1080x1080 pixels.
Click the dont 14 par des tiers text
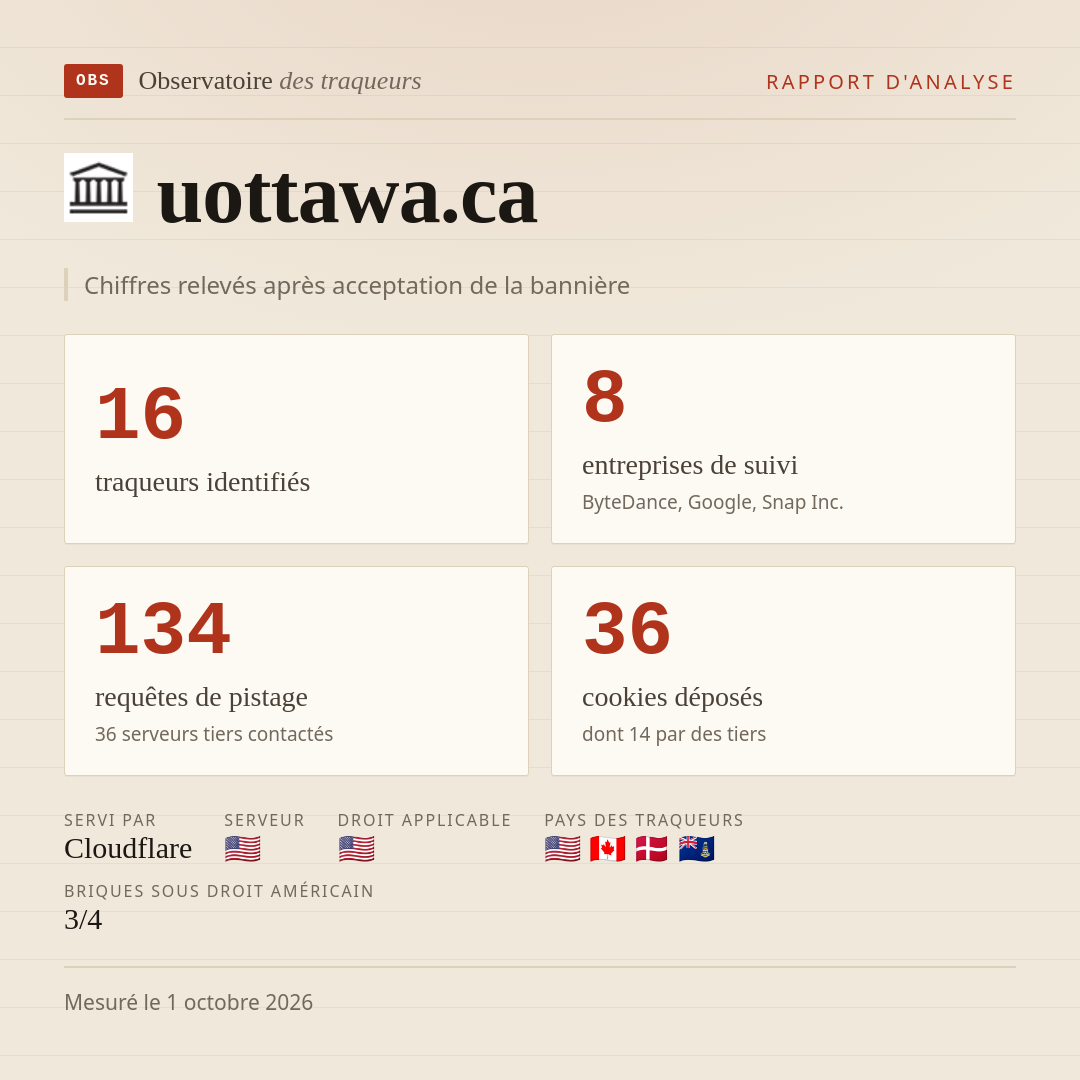(x=674, y=734)
